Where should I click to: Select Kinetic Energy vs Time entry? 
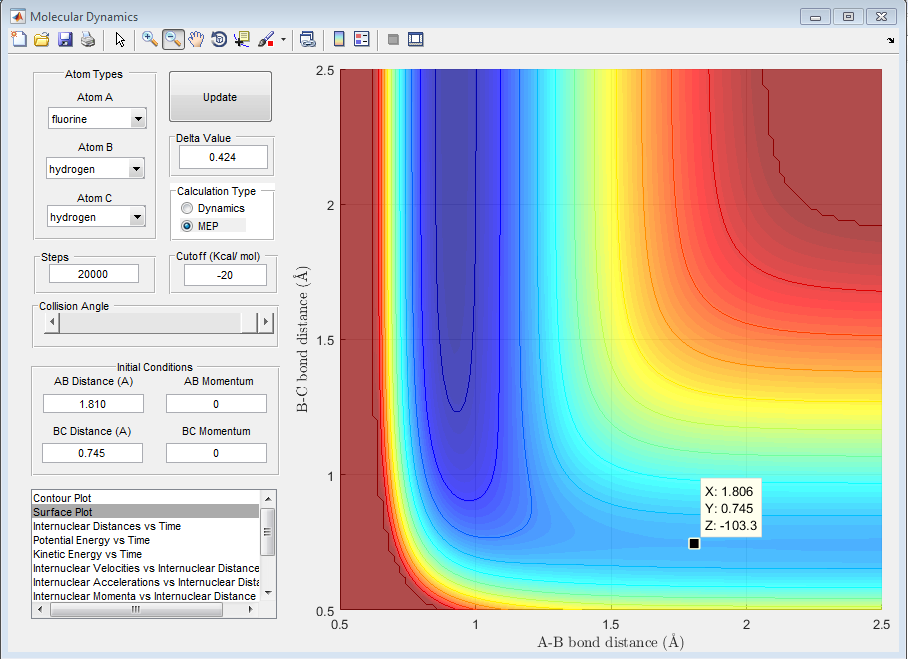pyautogui.click(x=87, y=554)
